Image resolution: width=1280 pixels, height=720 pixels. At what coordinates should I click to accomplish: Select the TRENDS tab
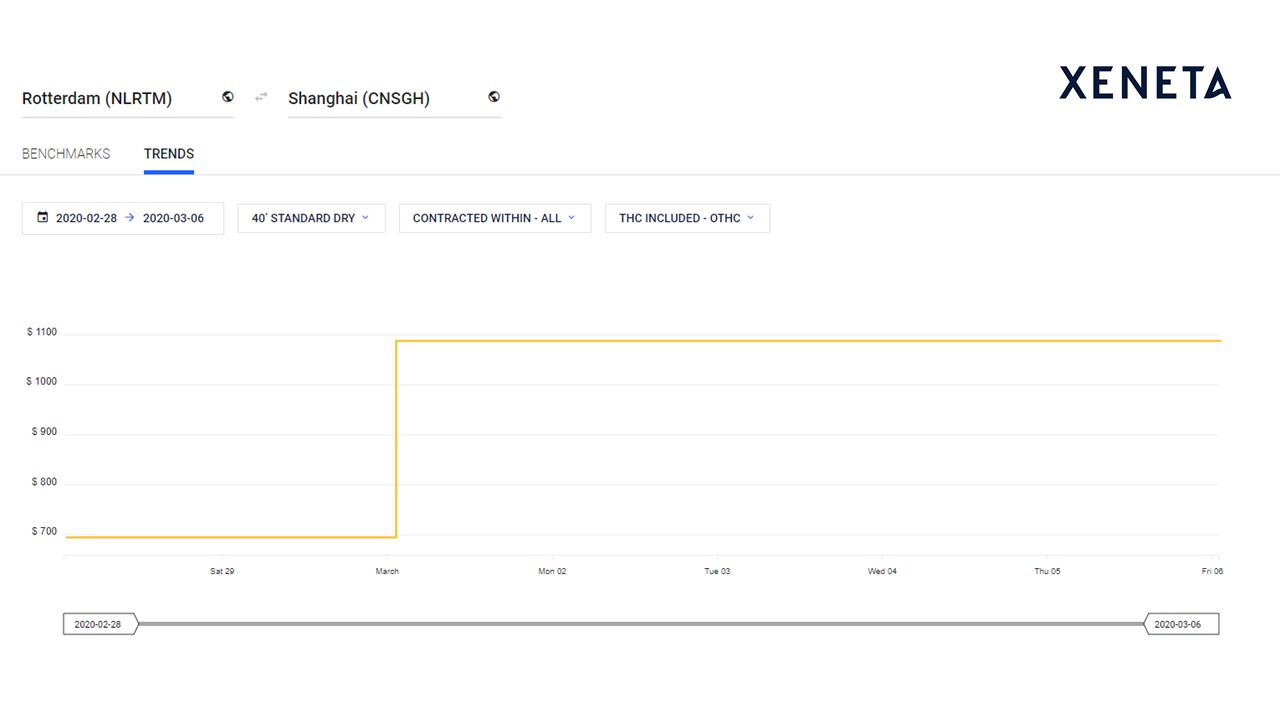pos(169,154)
